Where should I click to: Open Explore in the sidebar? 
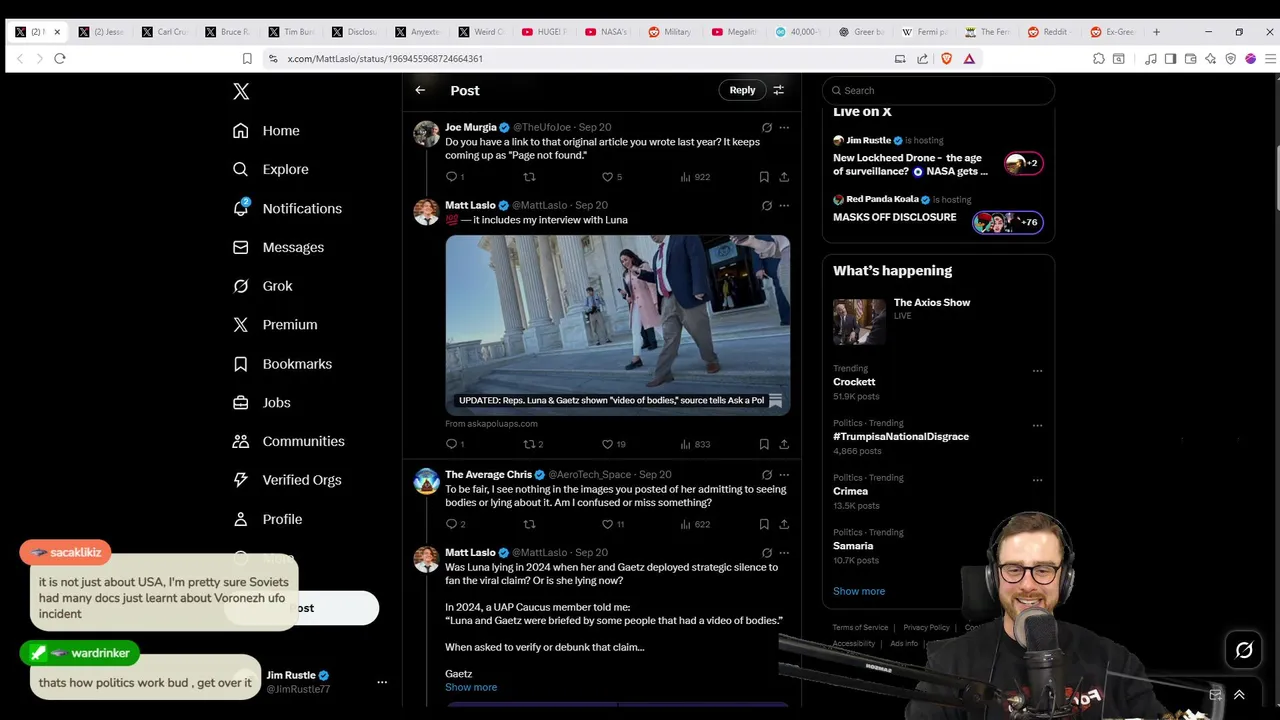[x=270, y=170]
